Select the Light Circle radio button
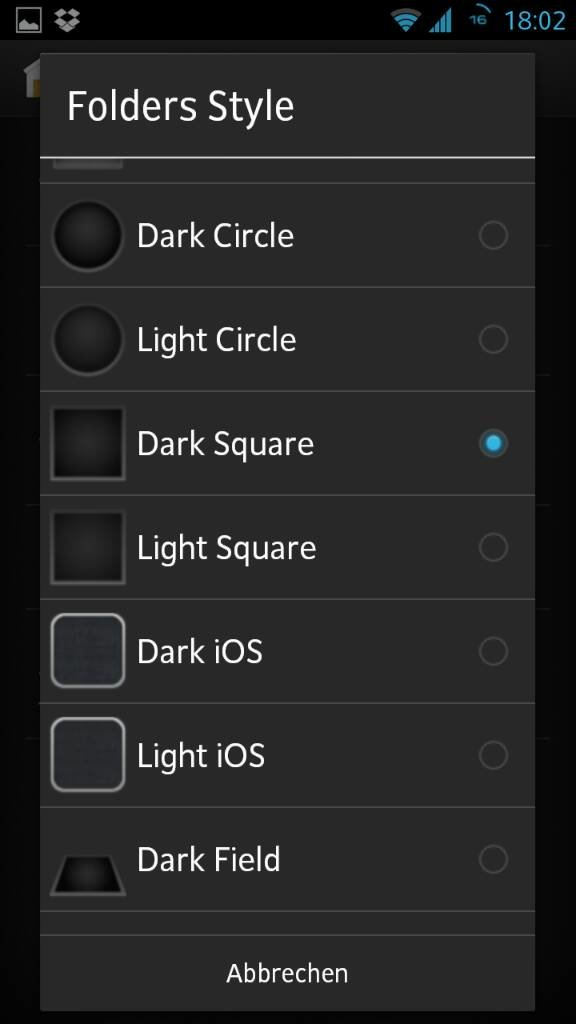 tap(493, 339)
